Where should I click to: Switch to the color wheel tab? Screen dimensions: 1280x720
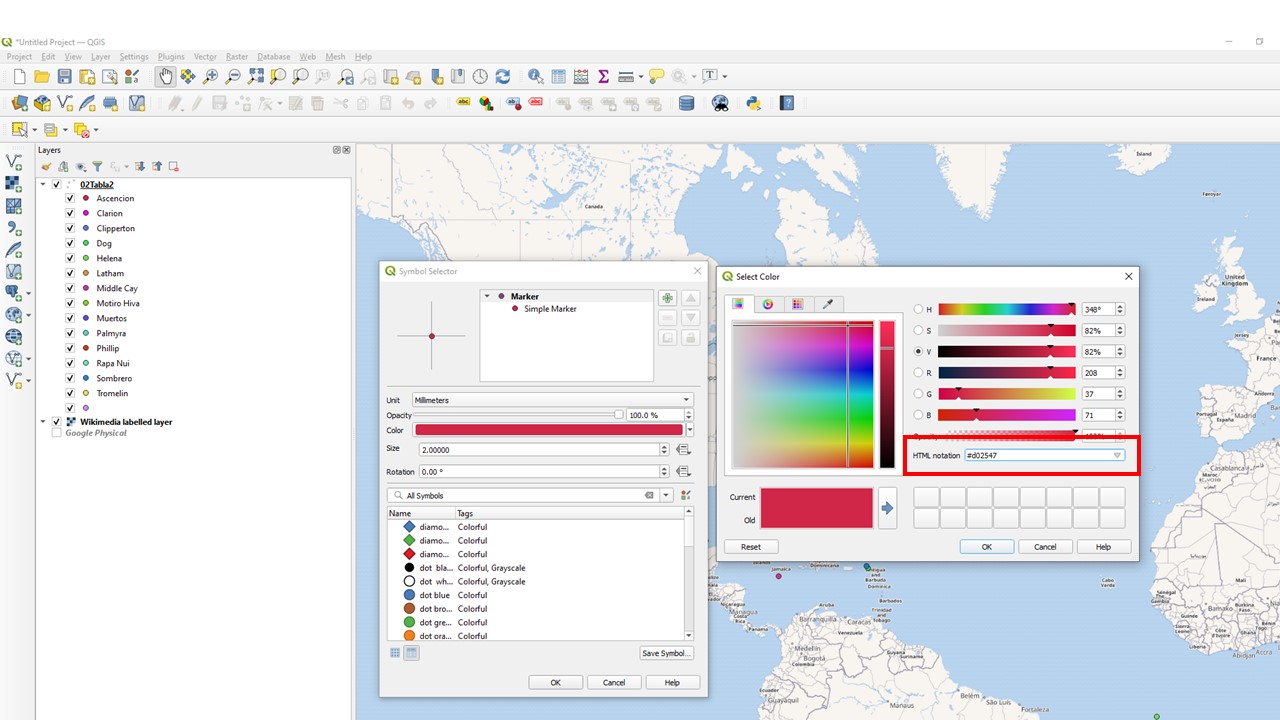pos(768,304)
